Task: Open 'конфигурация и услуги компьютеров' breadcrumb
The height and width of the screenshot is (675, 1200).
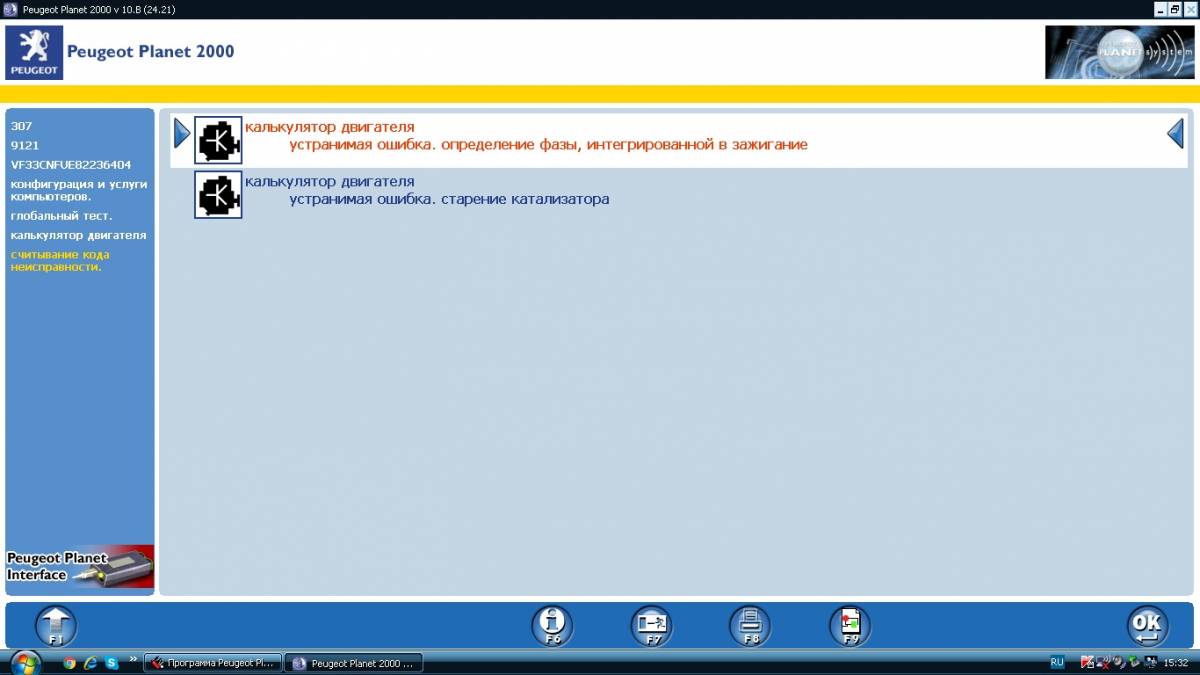Action: pyautogui.click(x=78, y=190)
